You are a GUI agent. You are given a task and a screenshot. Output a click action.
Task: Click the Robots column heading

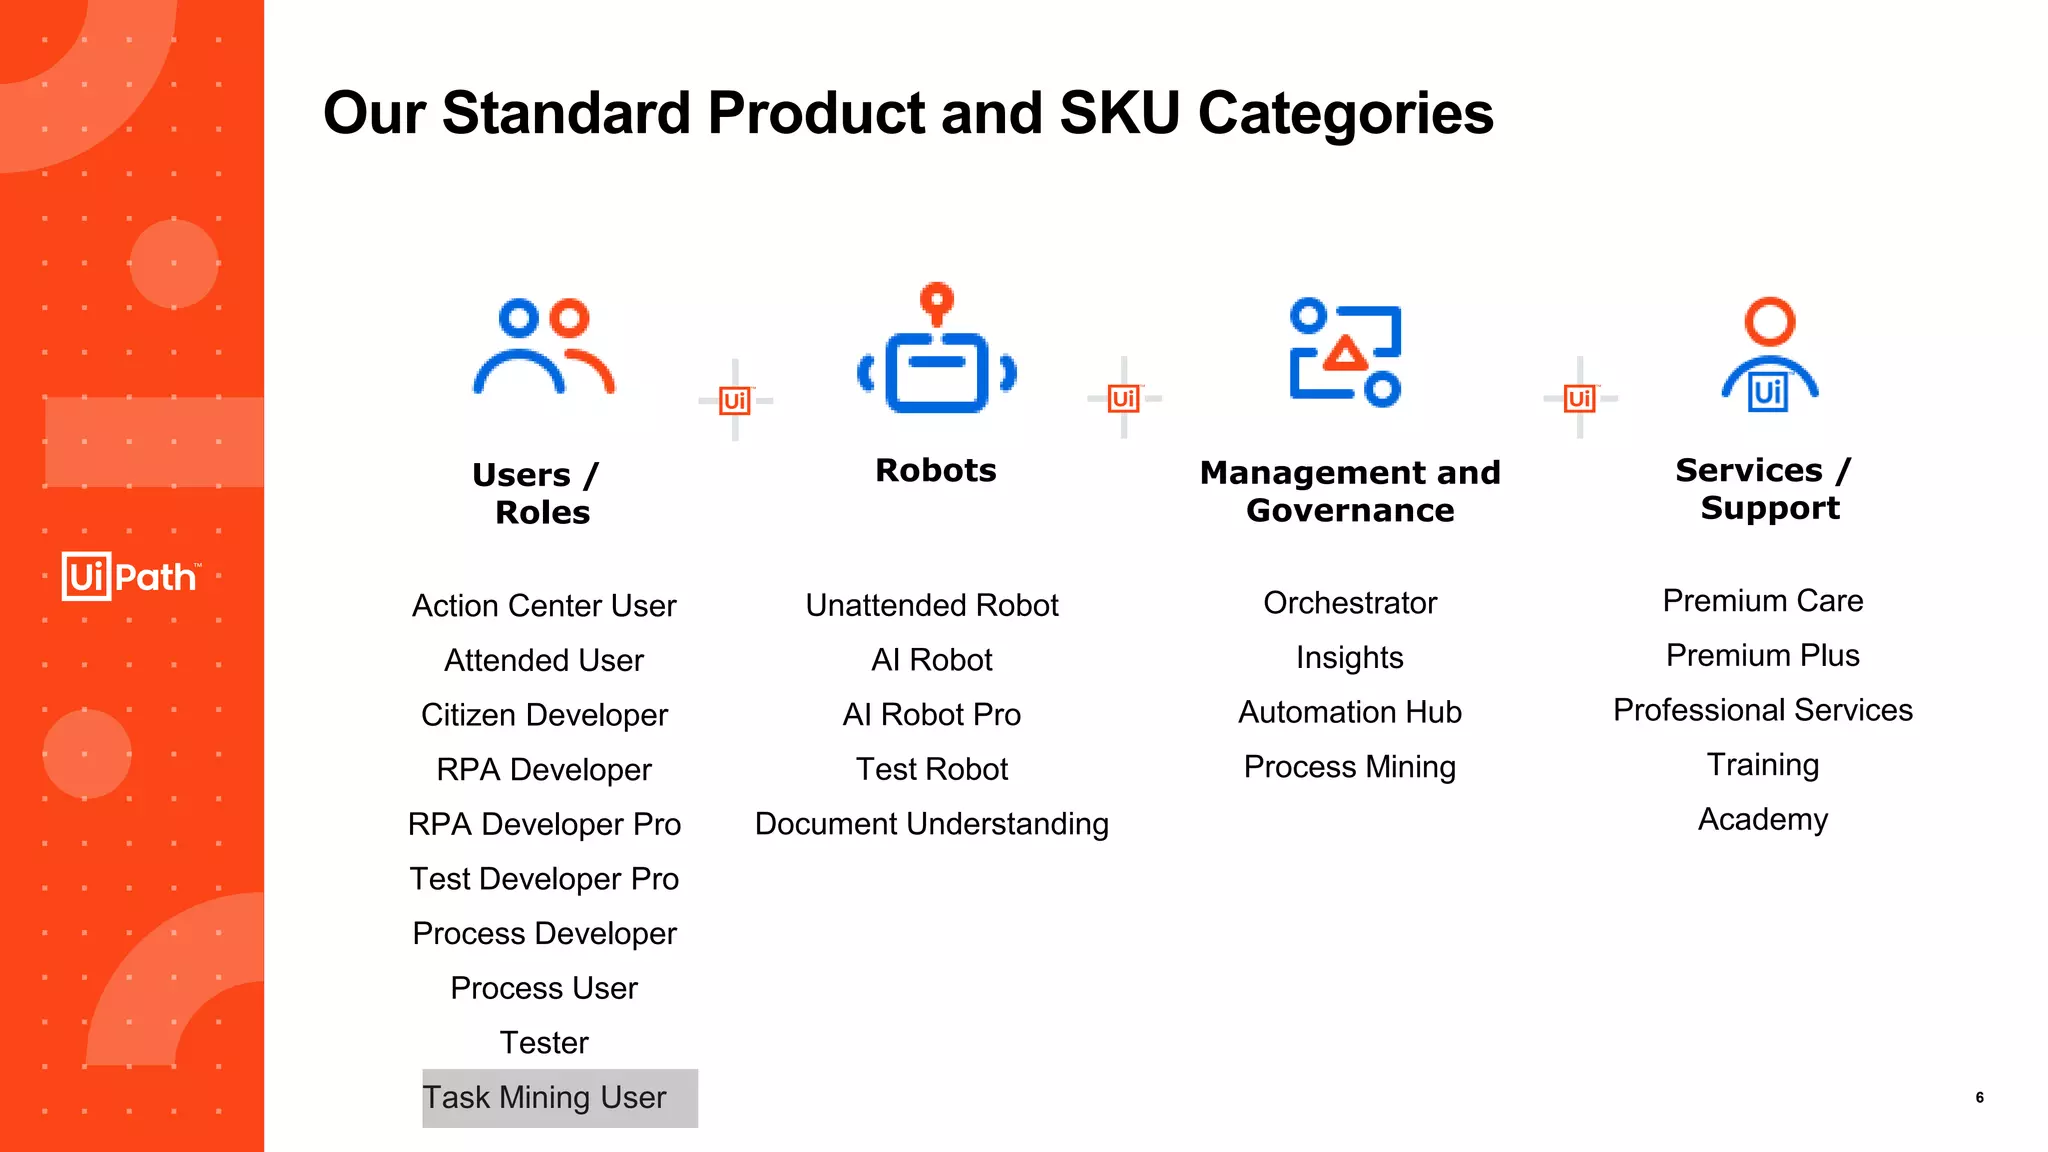pos(935,470)
